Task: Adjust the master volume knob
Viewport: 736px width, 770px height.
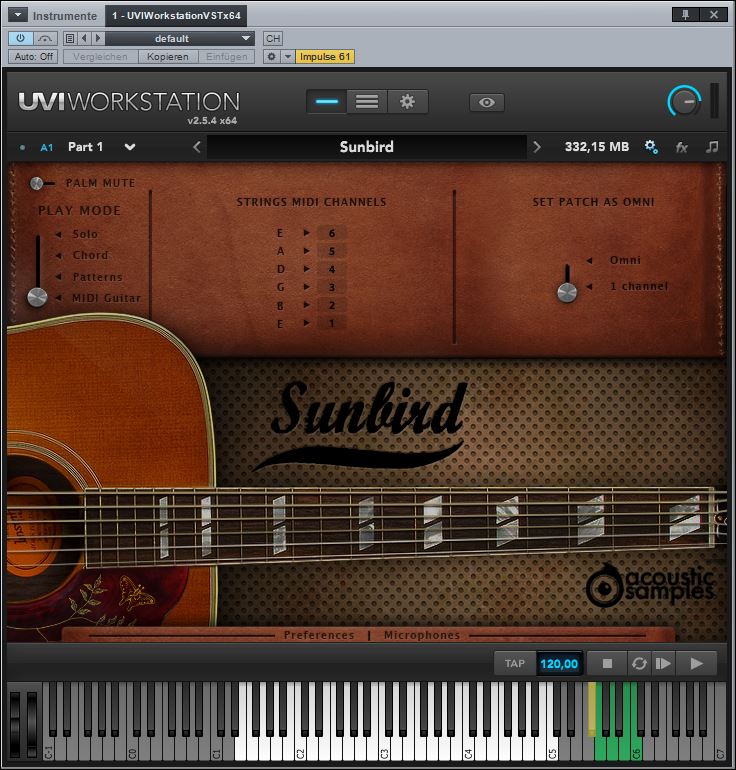Action: [x=684, y=102]
